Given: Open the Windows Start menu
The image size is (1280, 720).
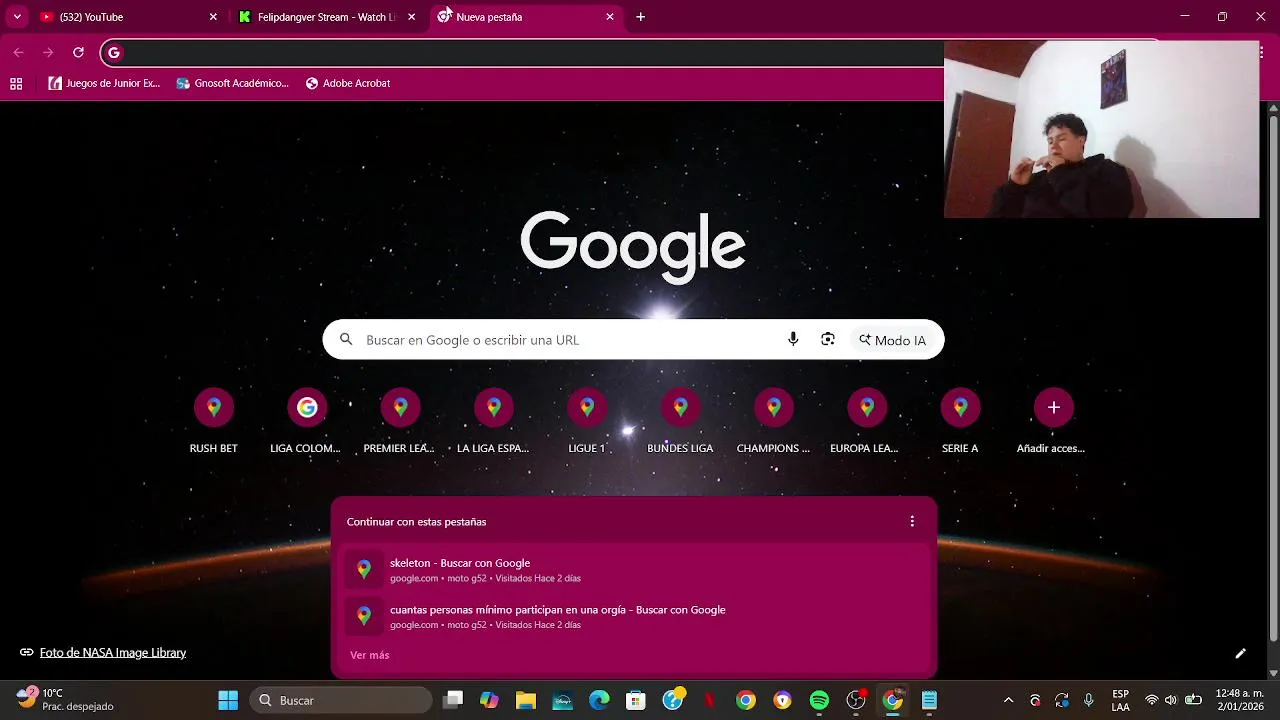Looking at the screenshot, I should coord(228,700).
